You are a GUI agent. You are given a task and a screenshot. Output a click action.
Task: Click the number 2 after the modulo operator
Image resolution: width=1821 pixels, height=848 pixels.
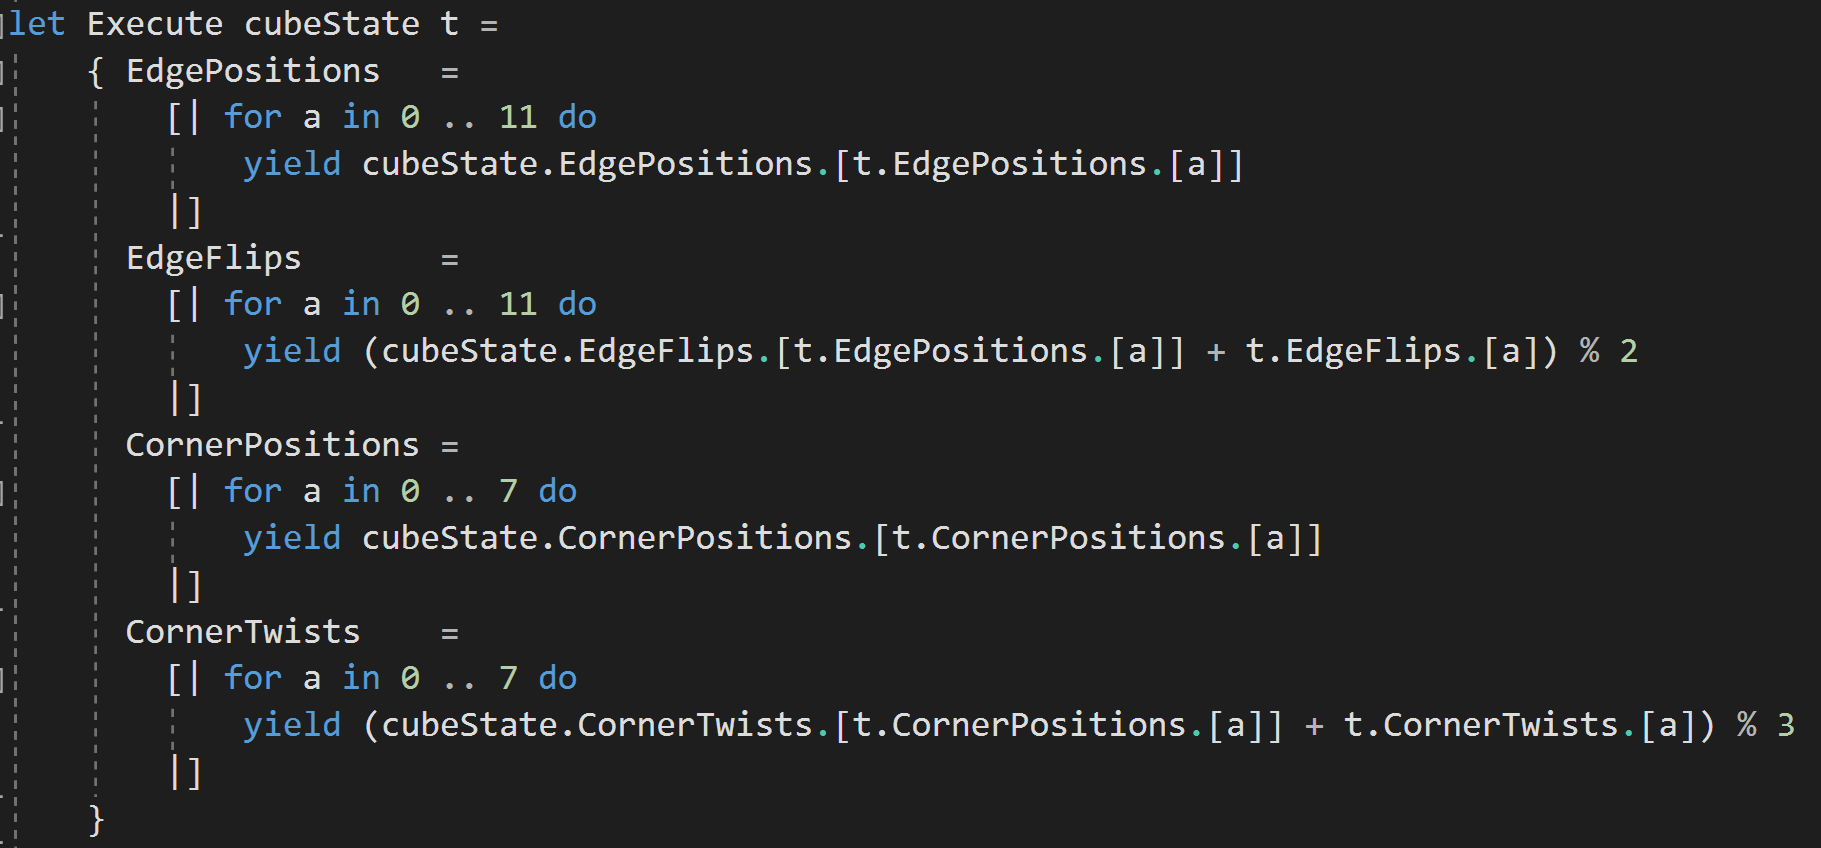click(1628, 351)
